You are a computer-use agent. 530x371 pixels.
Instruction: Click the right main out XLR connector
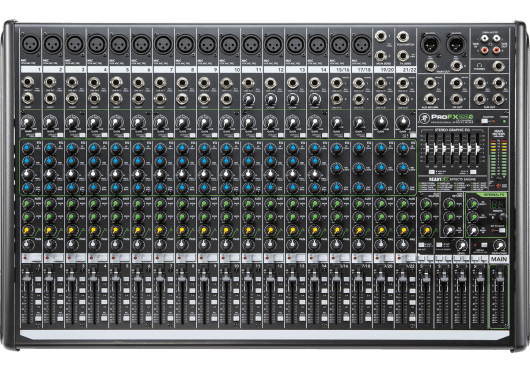[456, 44]
